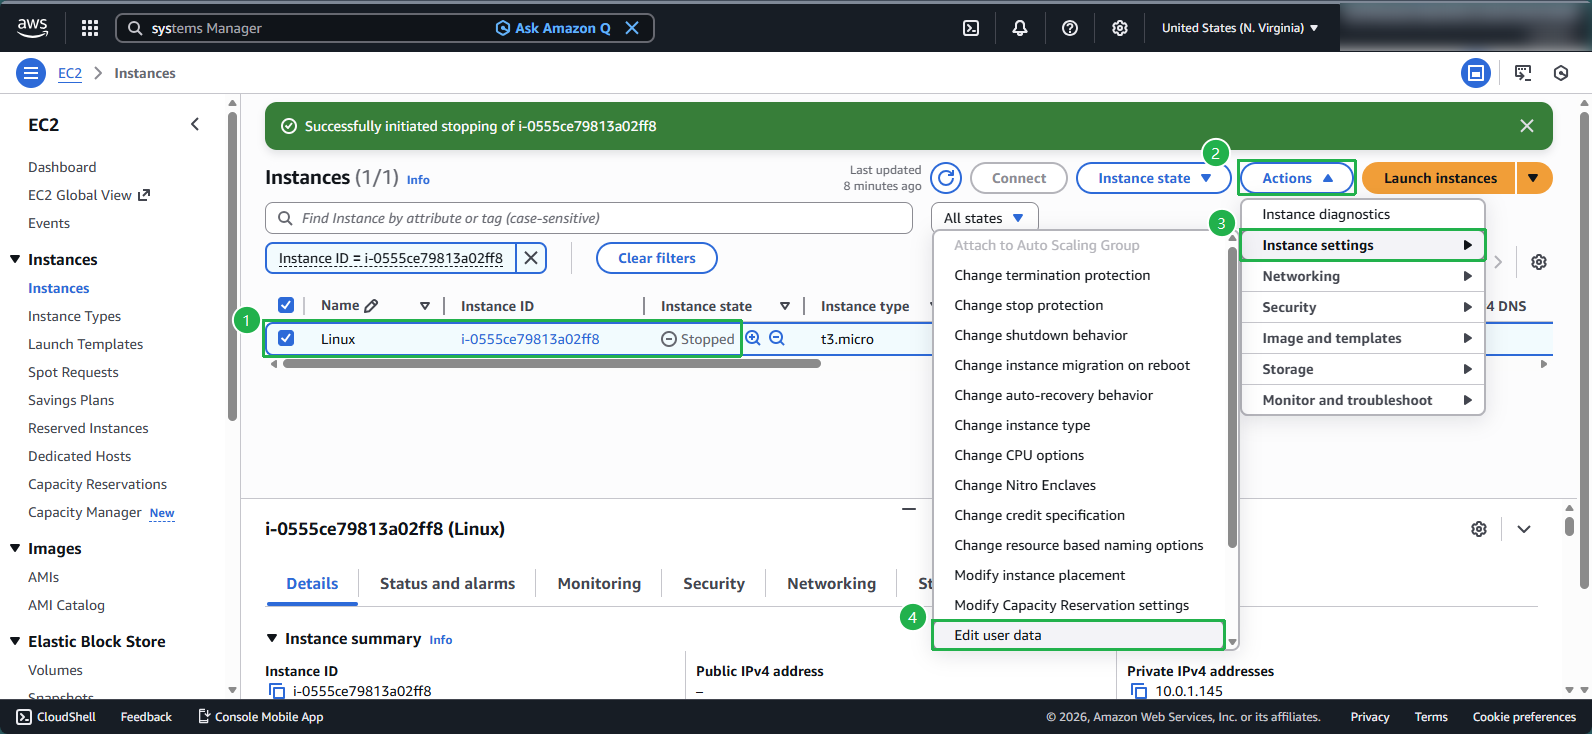Copy the Instance ID in summary

pyautogui.click(x=277, y=691)
